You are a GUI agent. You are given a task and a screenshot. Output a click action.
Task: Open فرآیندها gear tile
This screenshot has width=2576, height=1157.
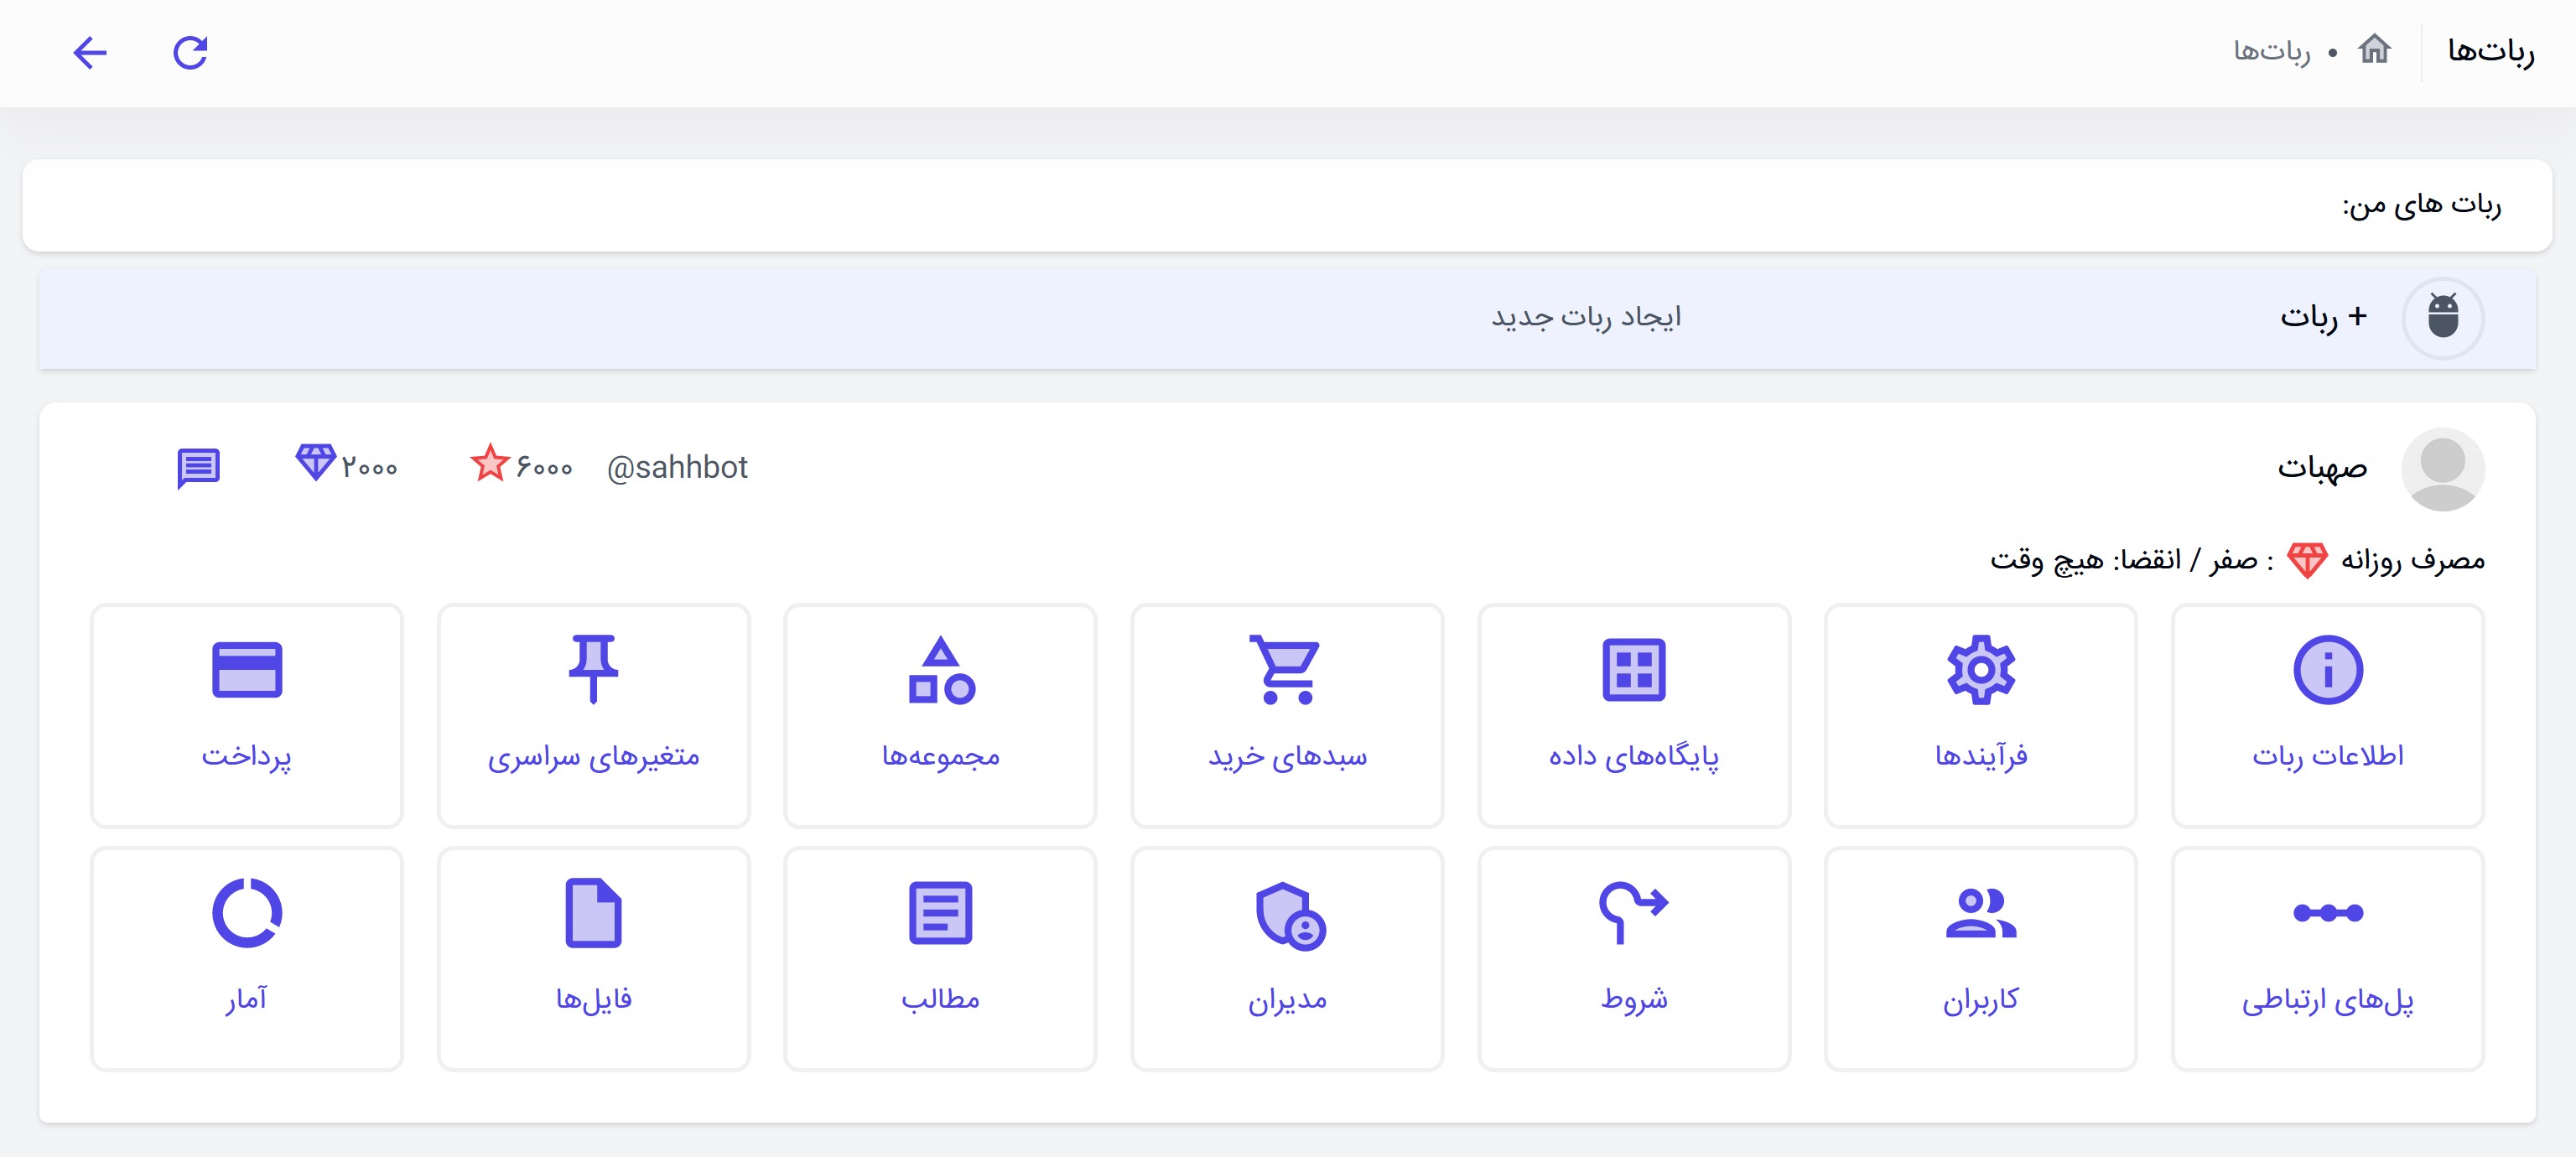(1980, 715)
